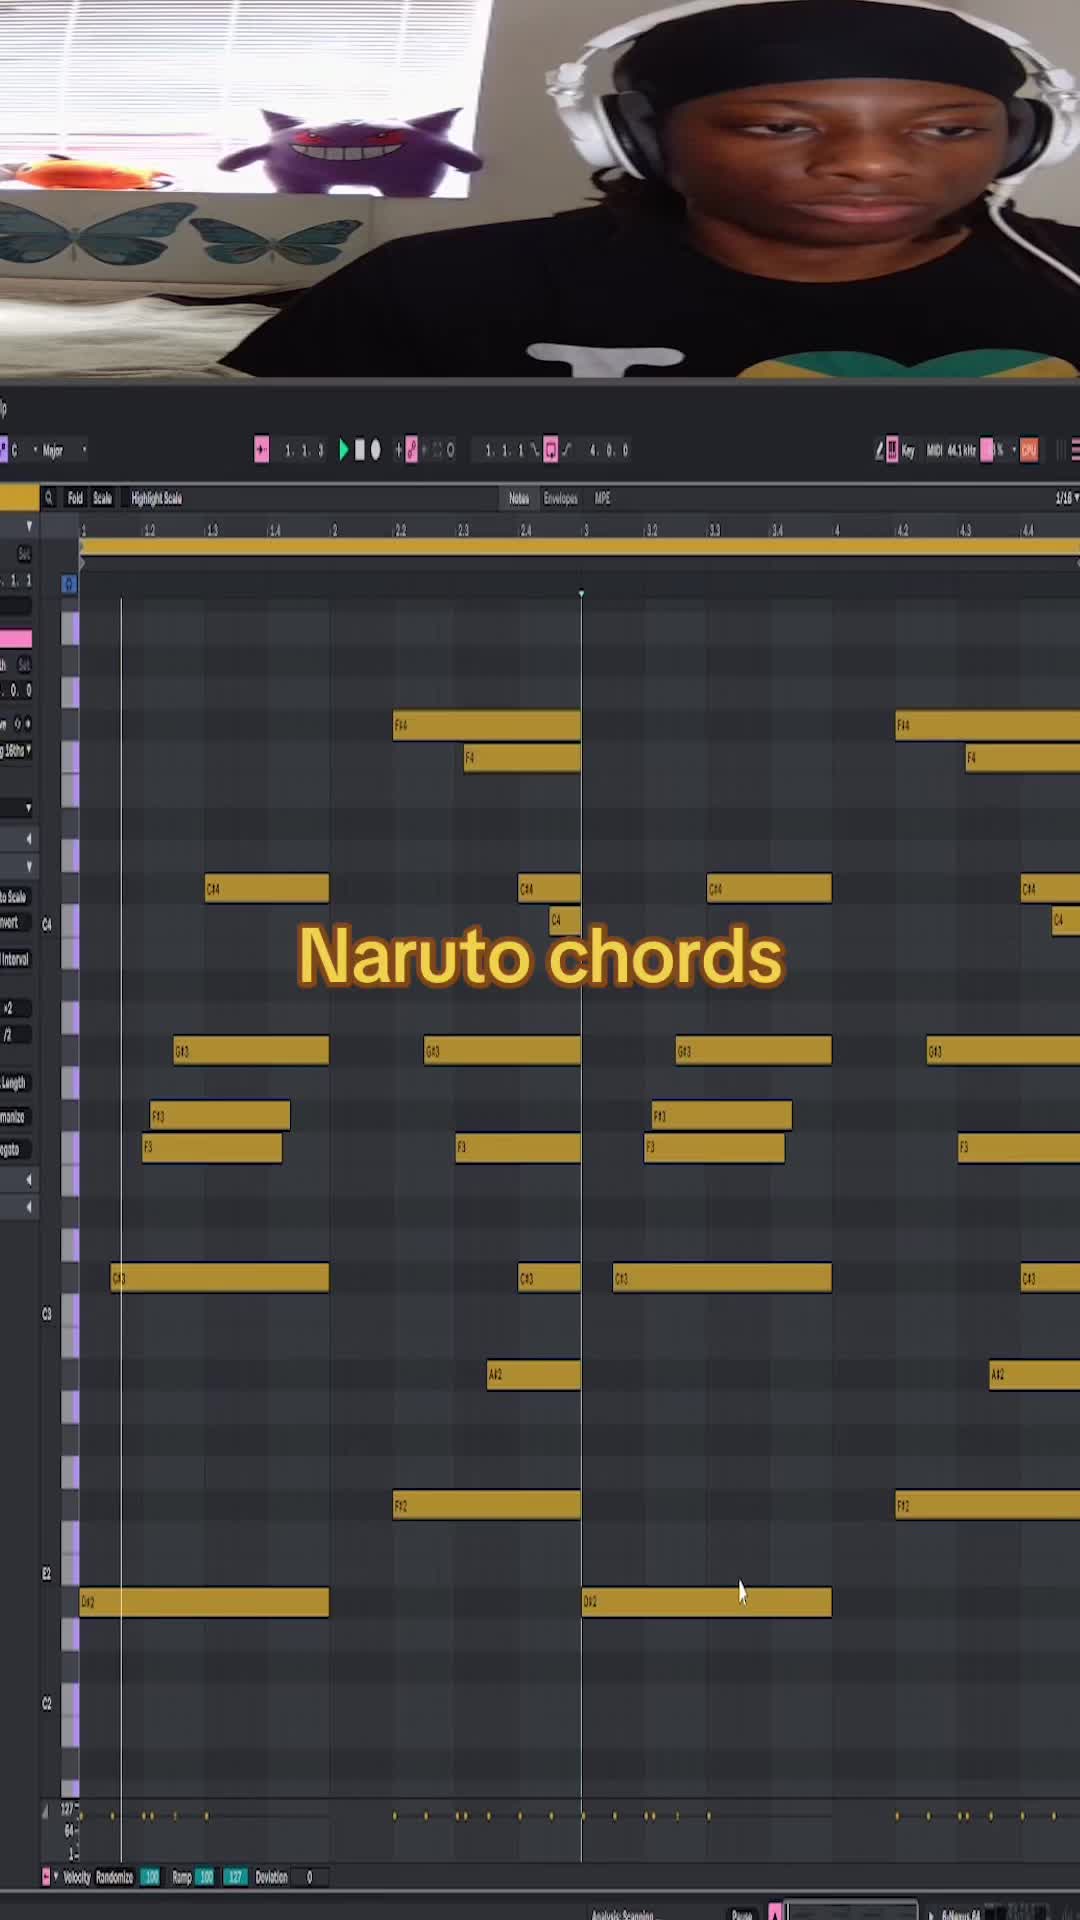Image resolution: width=1080 pixels, height=1920 pixels.
Task: Click the pink clip color swatch
Action: 16,639
